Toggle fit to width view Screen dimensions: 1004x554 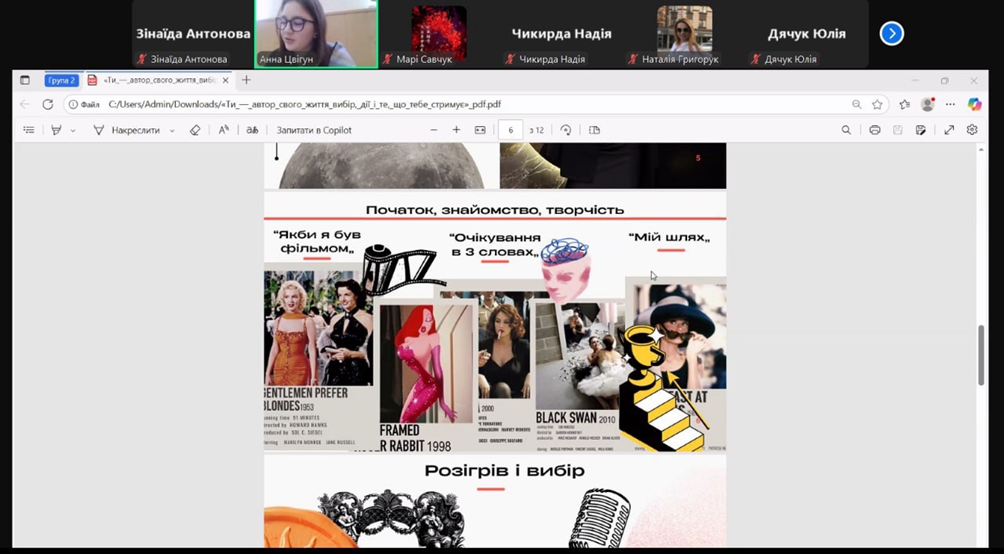pyautogui.click(x=480, y=130)
